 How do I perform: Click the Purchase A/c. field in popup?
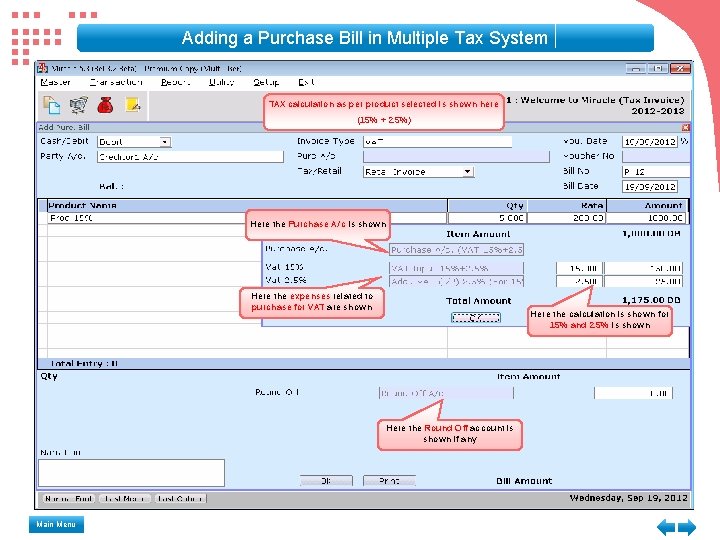[x=456, y=250]
